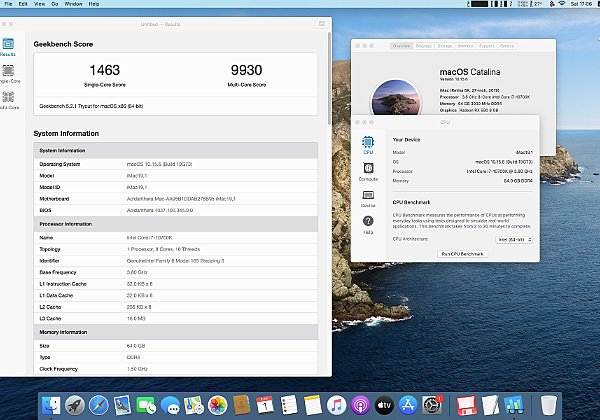Switch to the Displays tab
This screenshot has width=600, height=420.
click(x=424, y=46)
